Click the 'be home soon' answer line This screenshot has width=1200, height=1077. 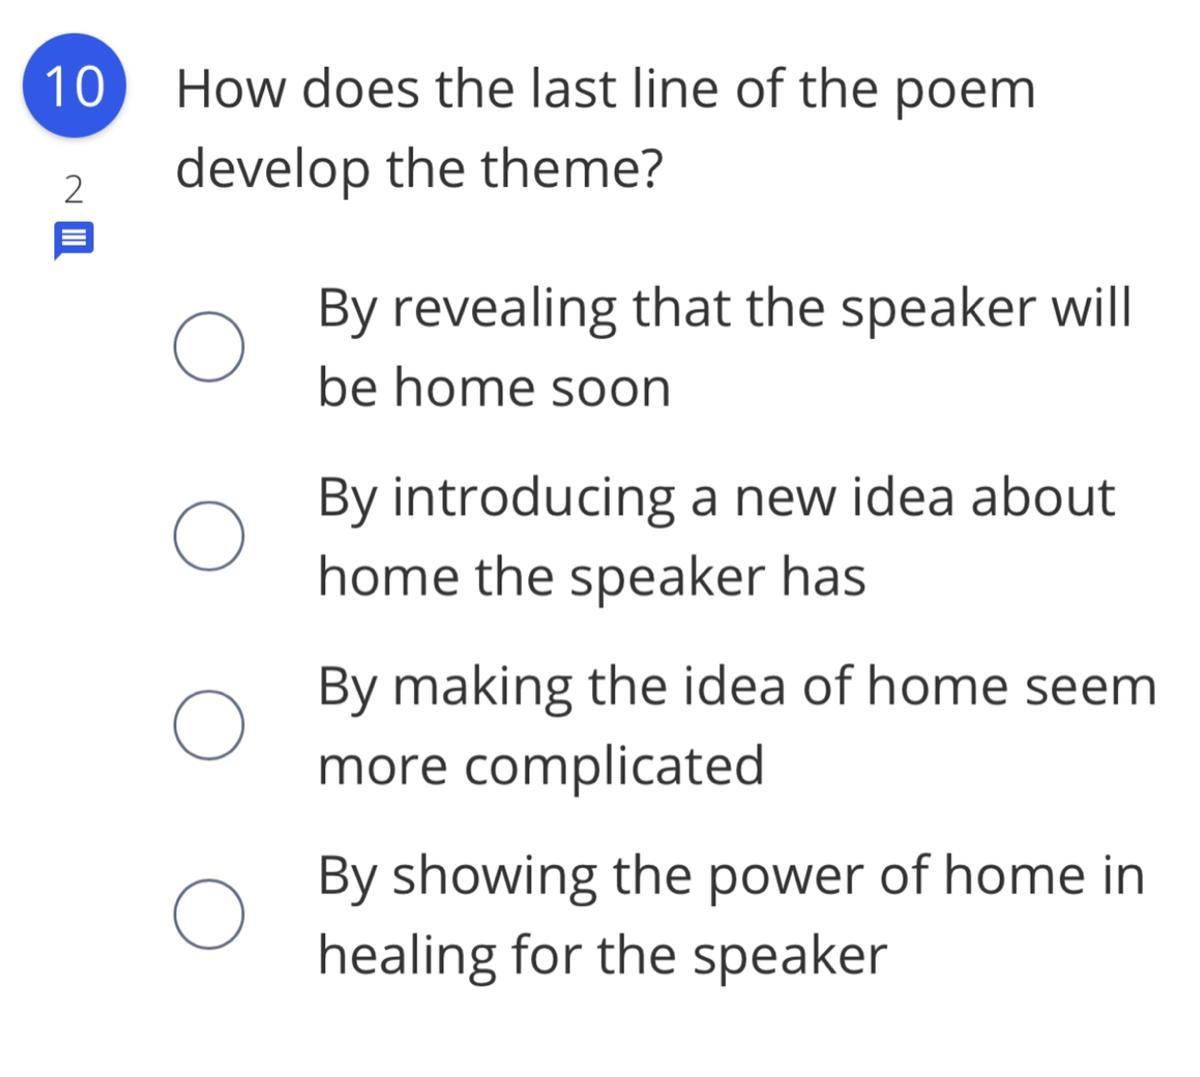click(x=494, y=387)
